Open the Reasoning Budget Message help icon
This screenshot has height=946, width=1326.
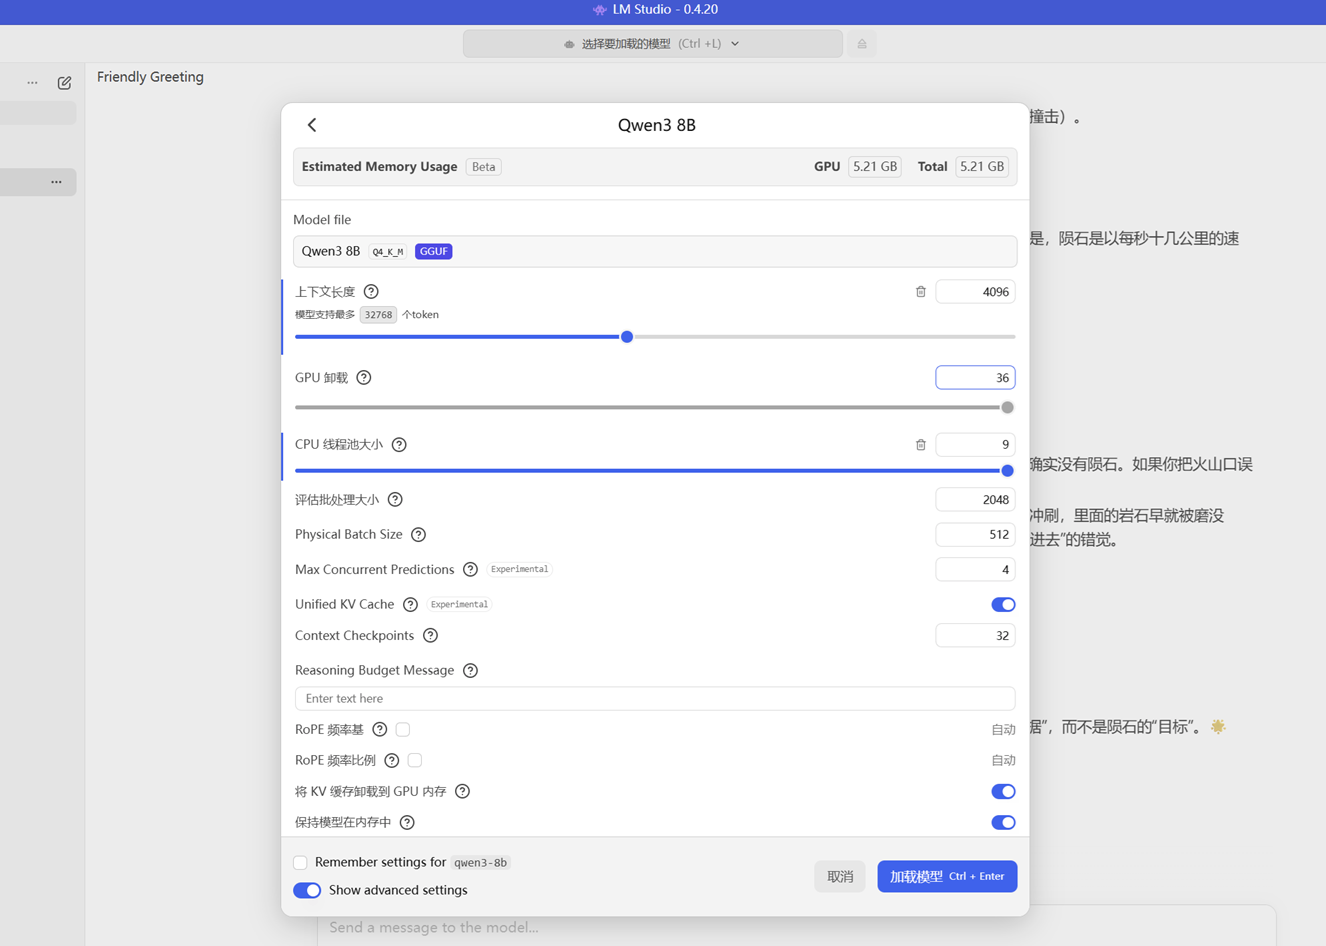[x=470, y=671]
